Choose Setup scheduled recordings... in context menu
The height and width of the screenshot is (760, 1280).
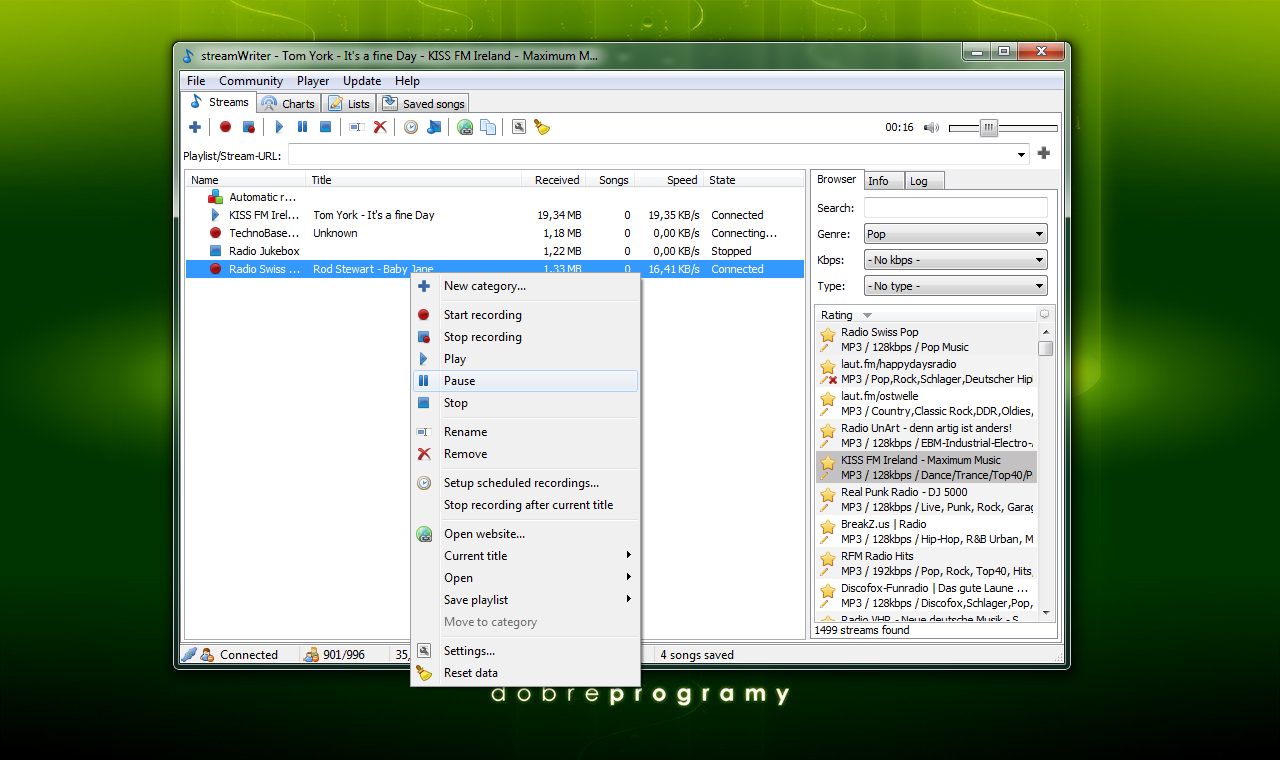point(525,483)
